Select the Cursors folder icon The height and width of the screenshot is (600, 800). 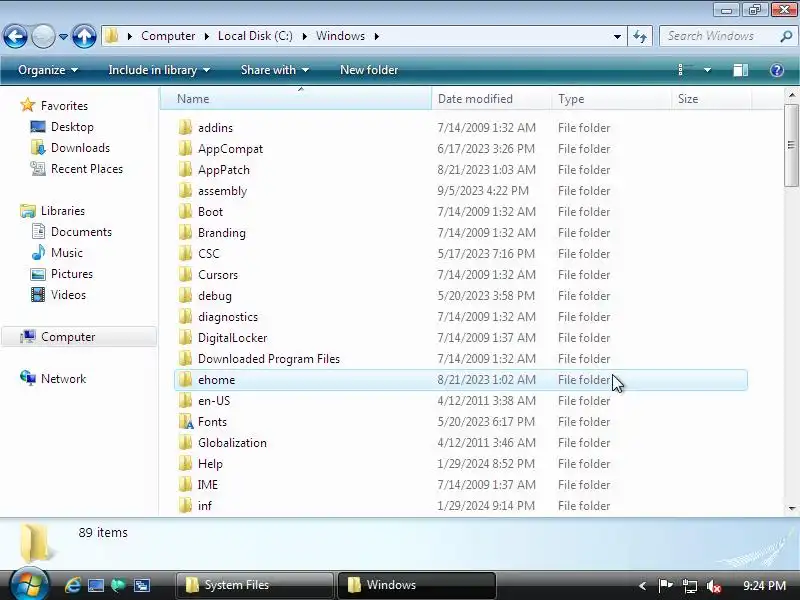click(x=185, y=274)
